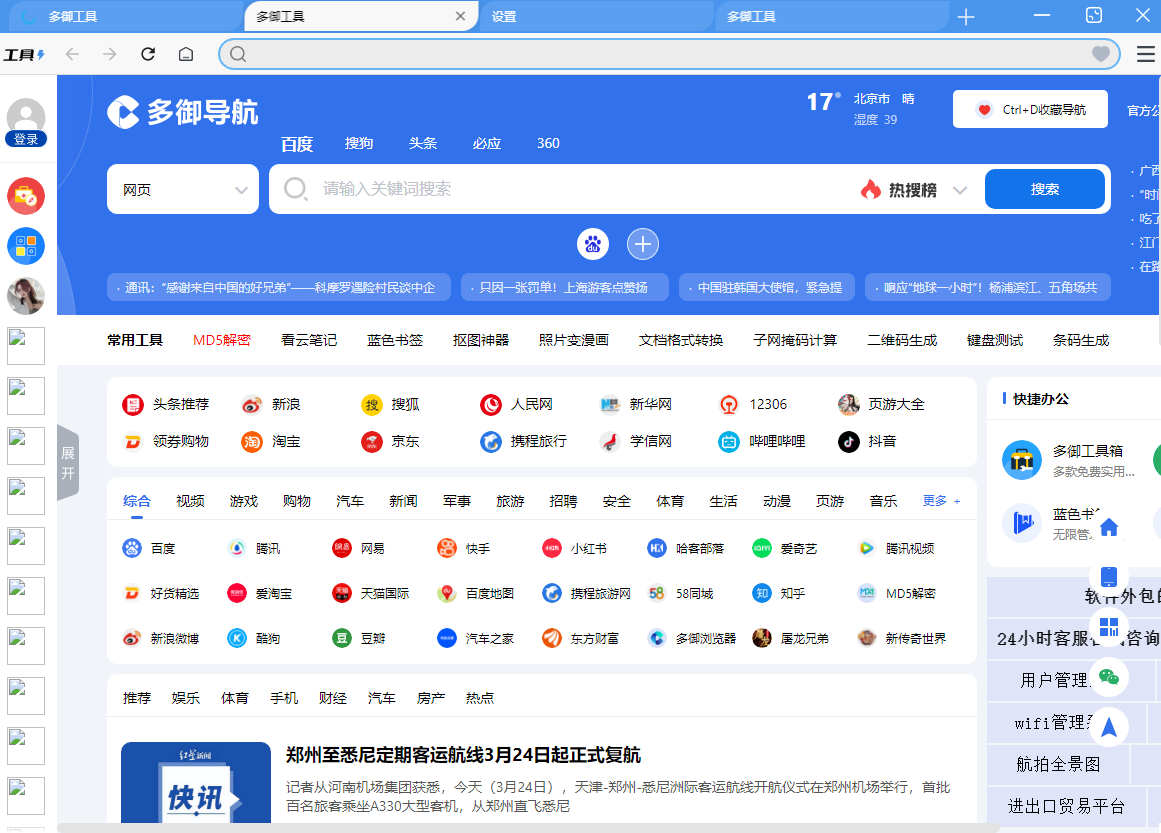Click the plus icon to add search engine

pos(643,244)
